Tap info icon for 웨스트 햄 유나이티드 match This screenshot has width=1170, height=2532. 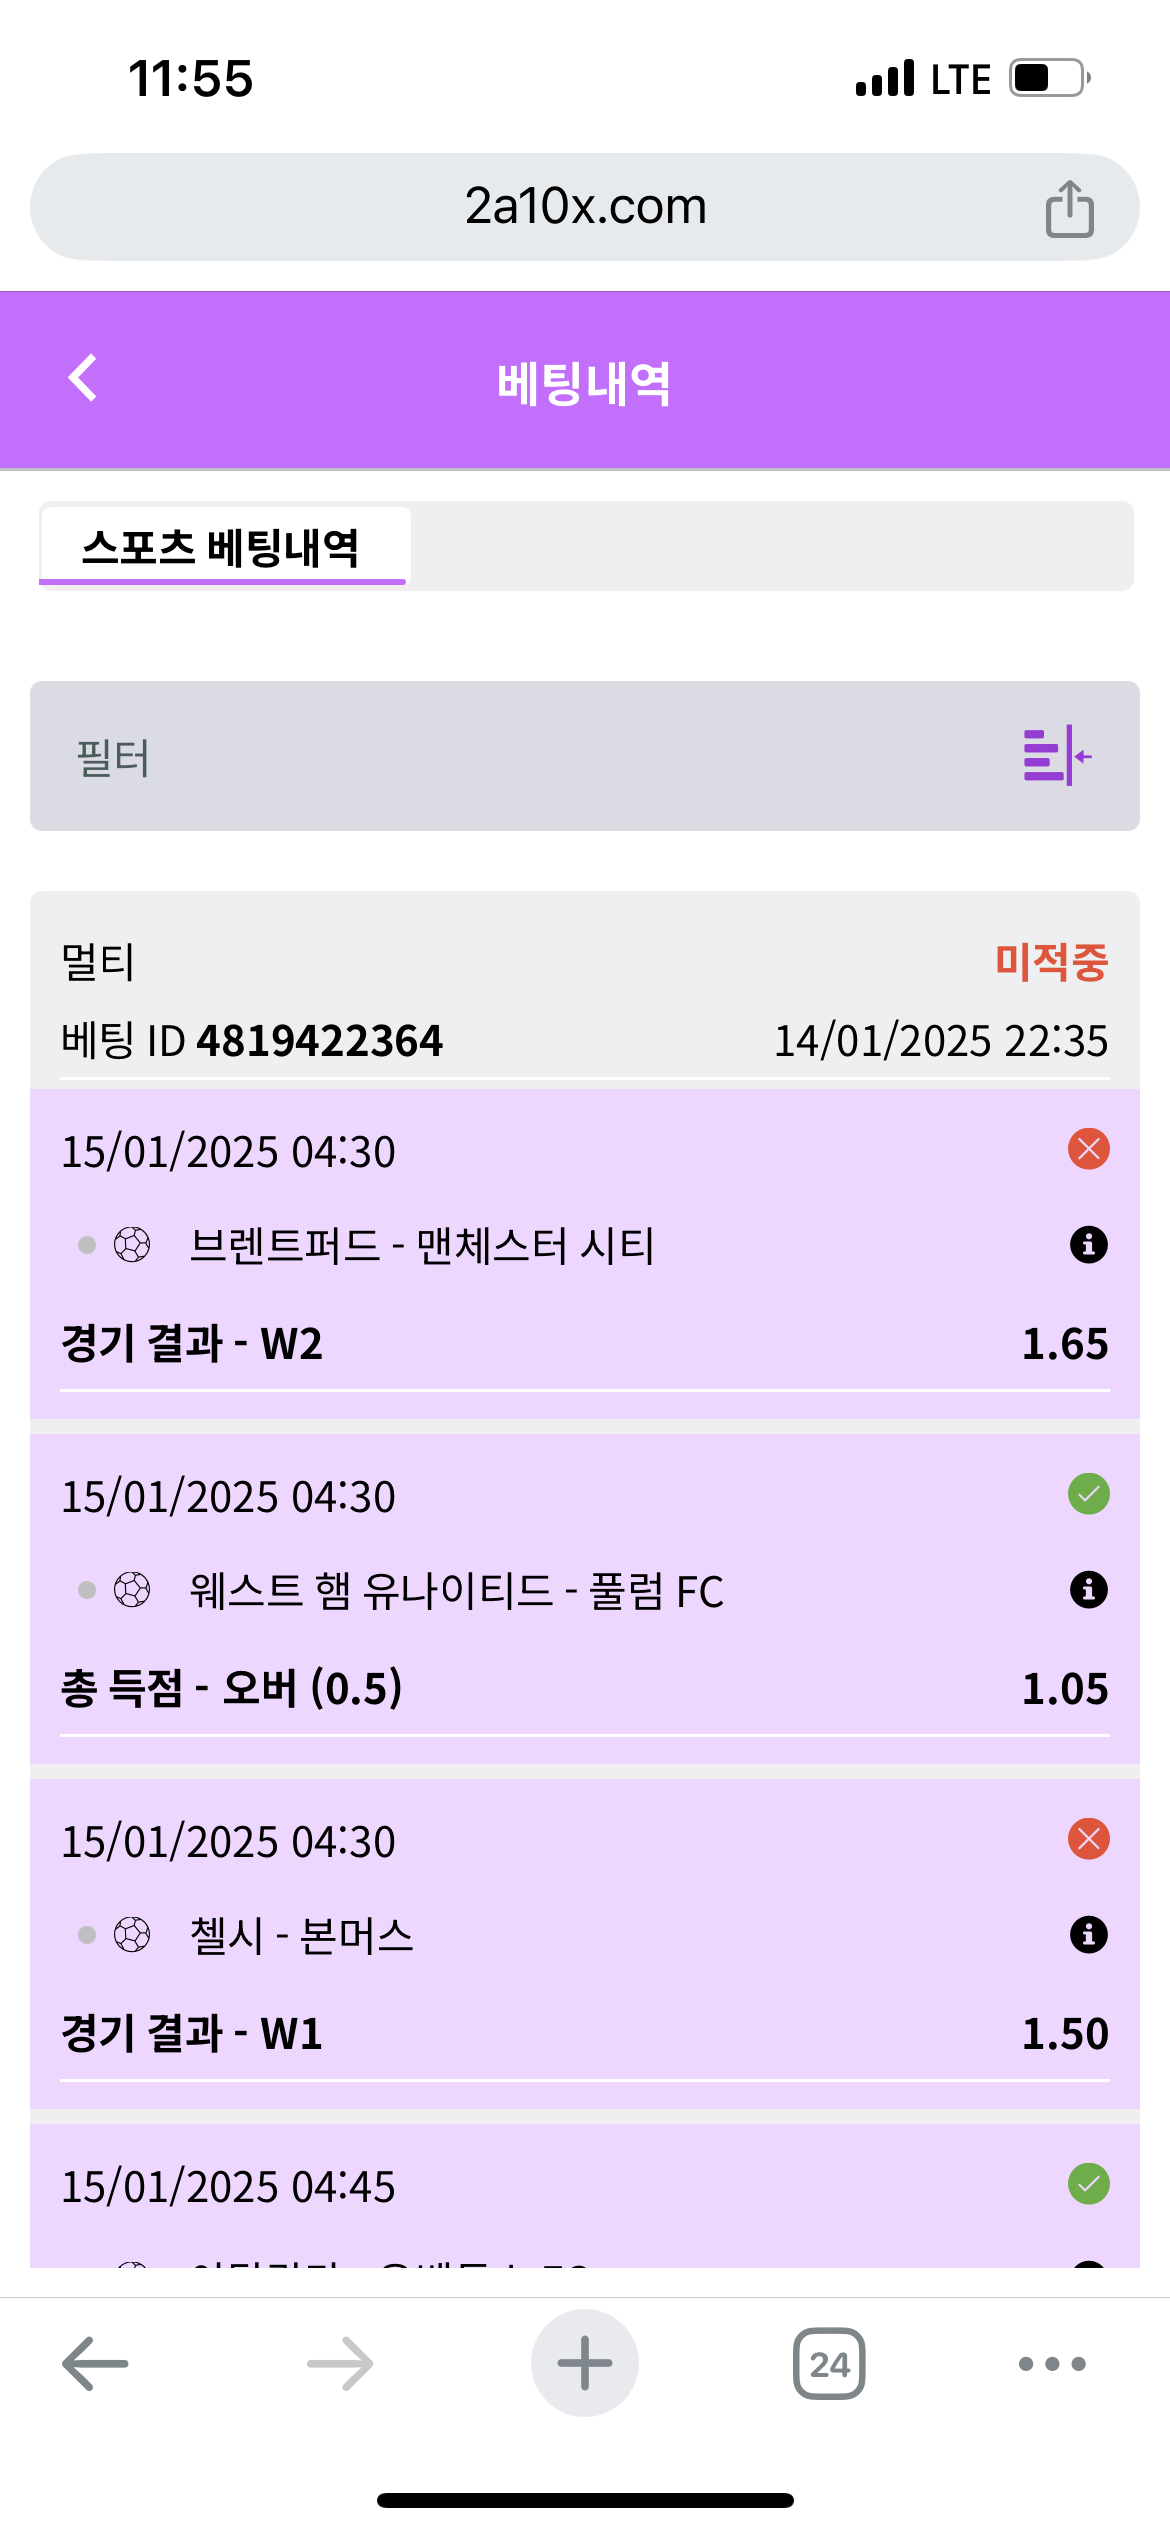pyautogui.click(x=1088, y=1590)
